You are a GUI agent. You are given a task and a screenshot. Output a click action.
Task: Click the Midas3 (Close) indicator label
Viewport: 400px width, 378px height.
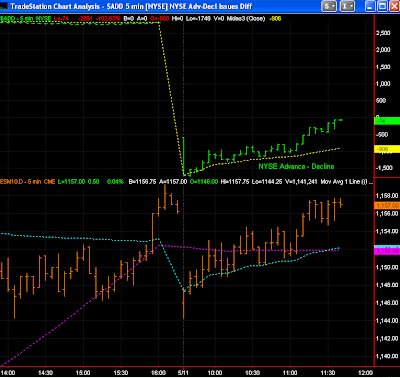[x=246, y=19]
